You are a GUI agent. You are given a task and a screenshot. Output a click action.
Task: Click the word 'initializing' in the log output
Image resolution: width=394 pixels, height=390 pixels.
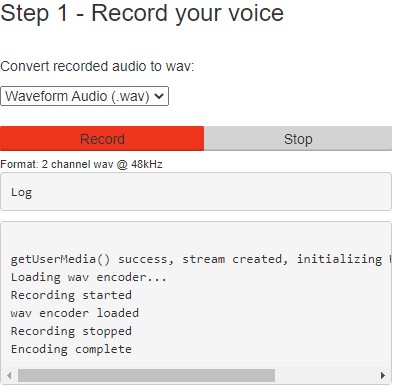pos(339,259)
